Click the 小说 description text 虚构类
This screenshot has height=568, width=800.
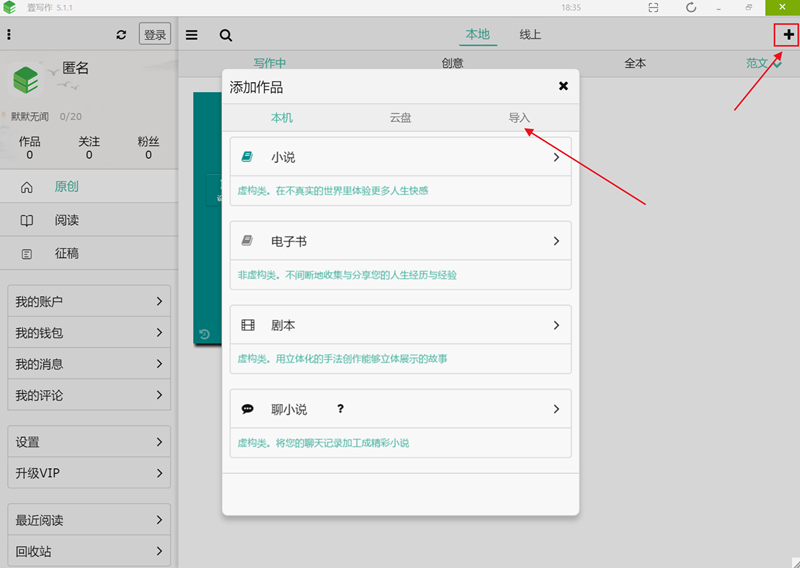[x=333, y=191]
